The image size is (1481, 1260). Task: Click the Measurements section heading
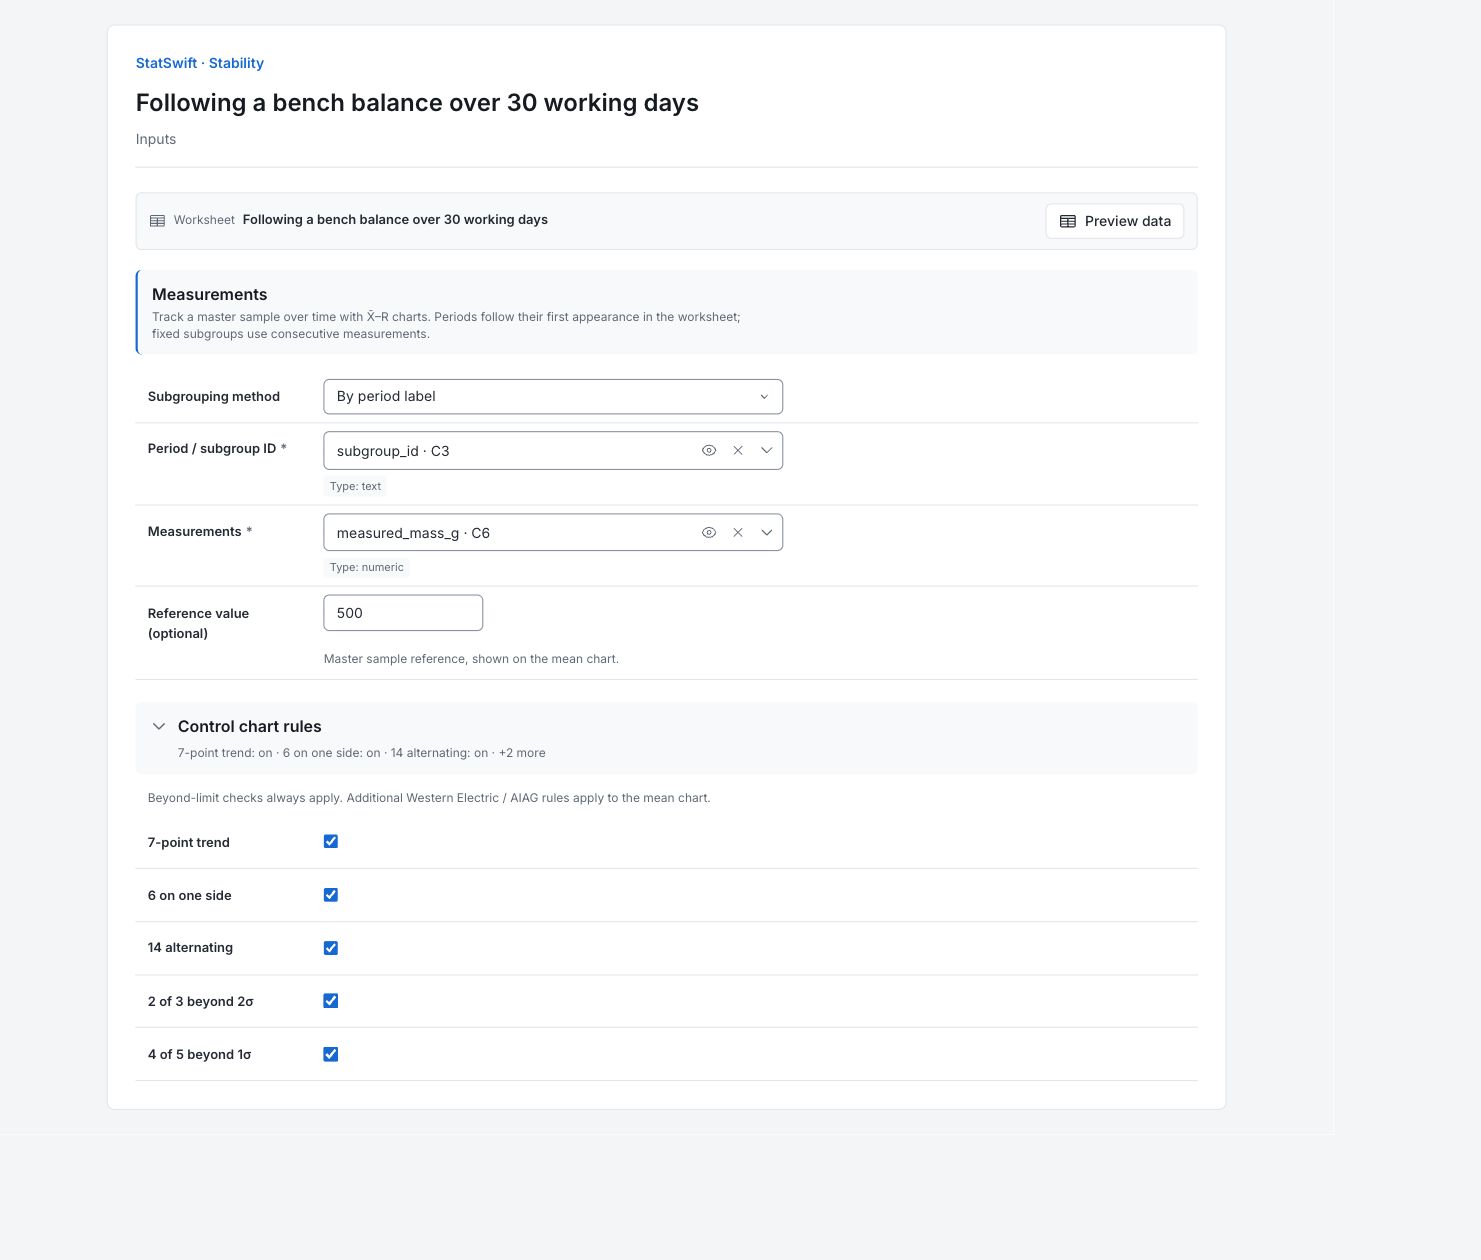[210, 294]
